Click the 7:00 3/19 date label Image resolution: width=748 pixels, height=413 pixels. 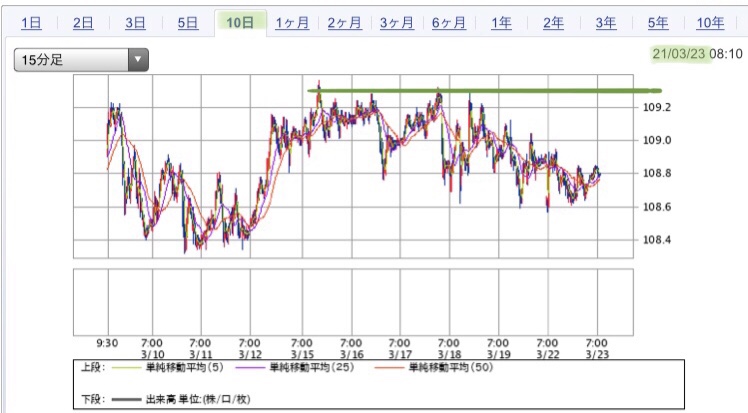[x=498, y=349]
